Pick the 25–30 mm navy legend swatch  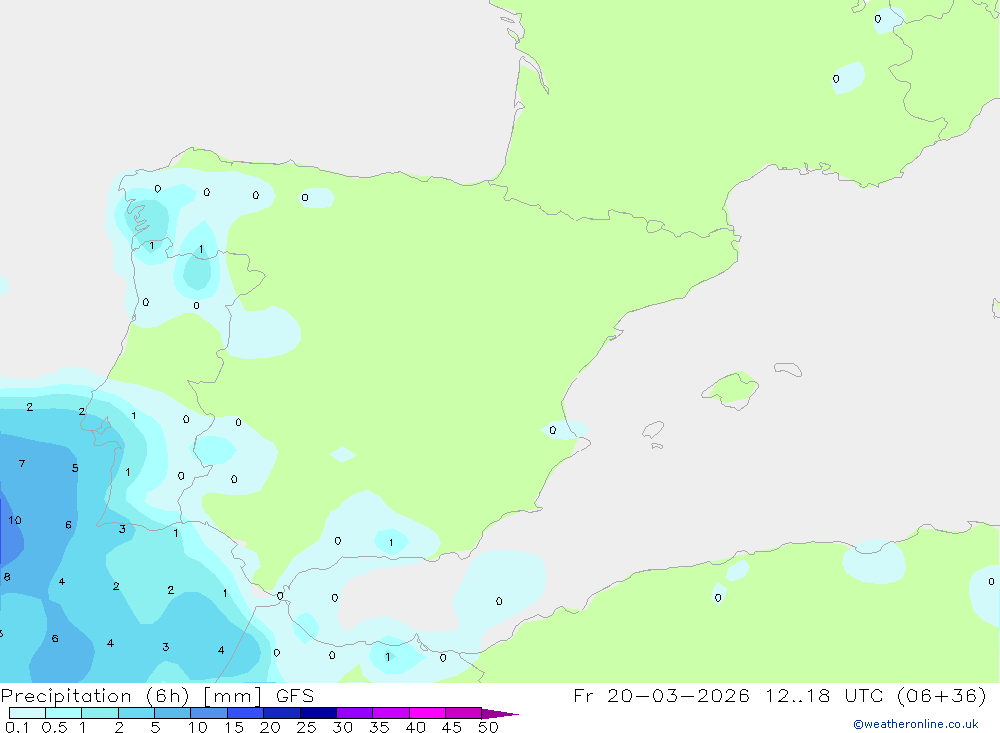click(x=318, y=713)
